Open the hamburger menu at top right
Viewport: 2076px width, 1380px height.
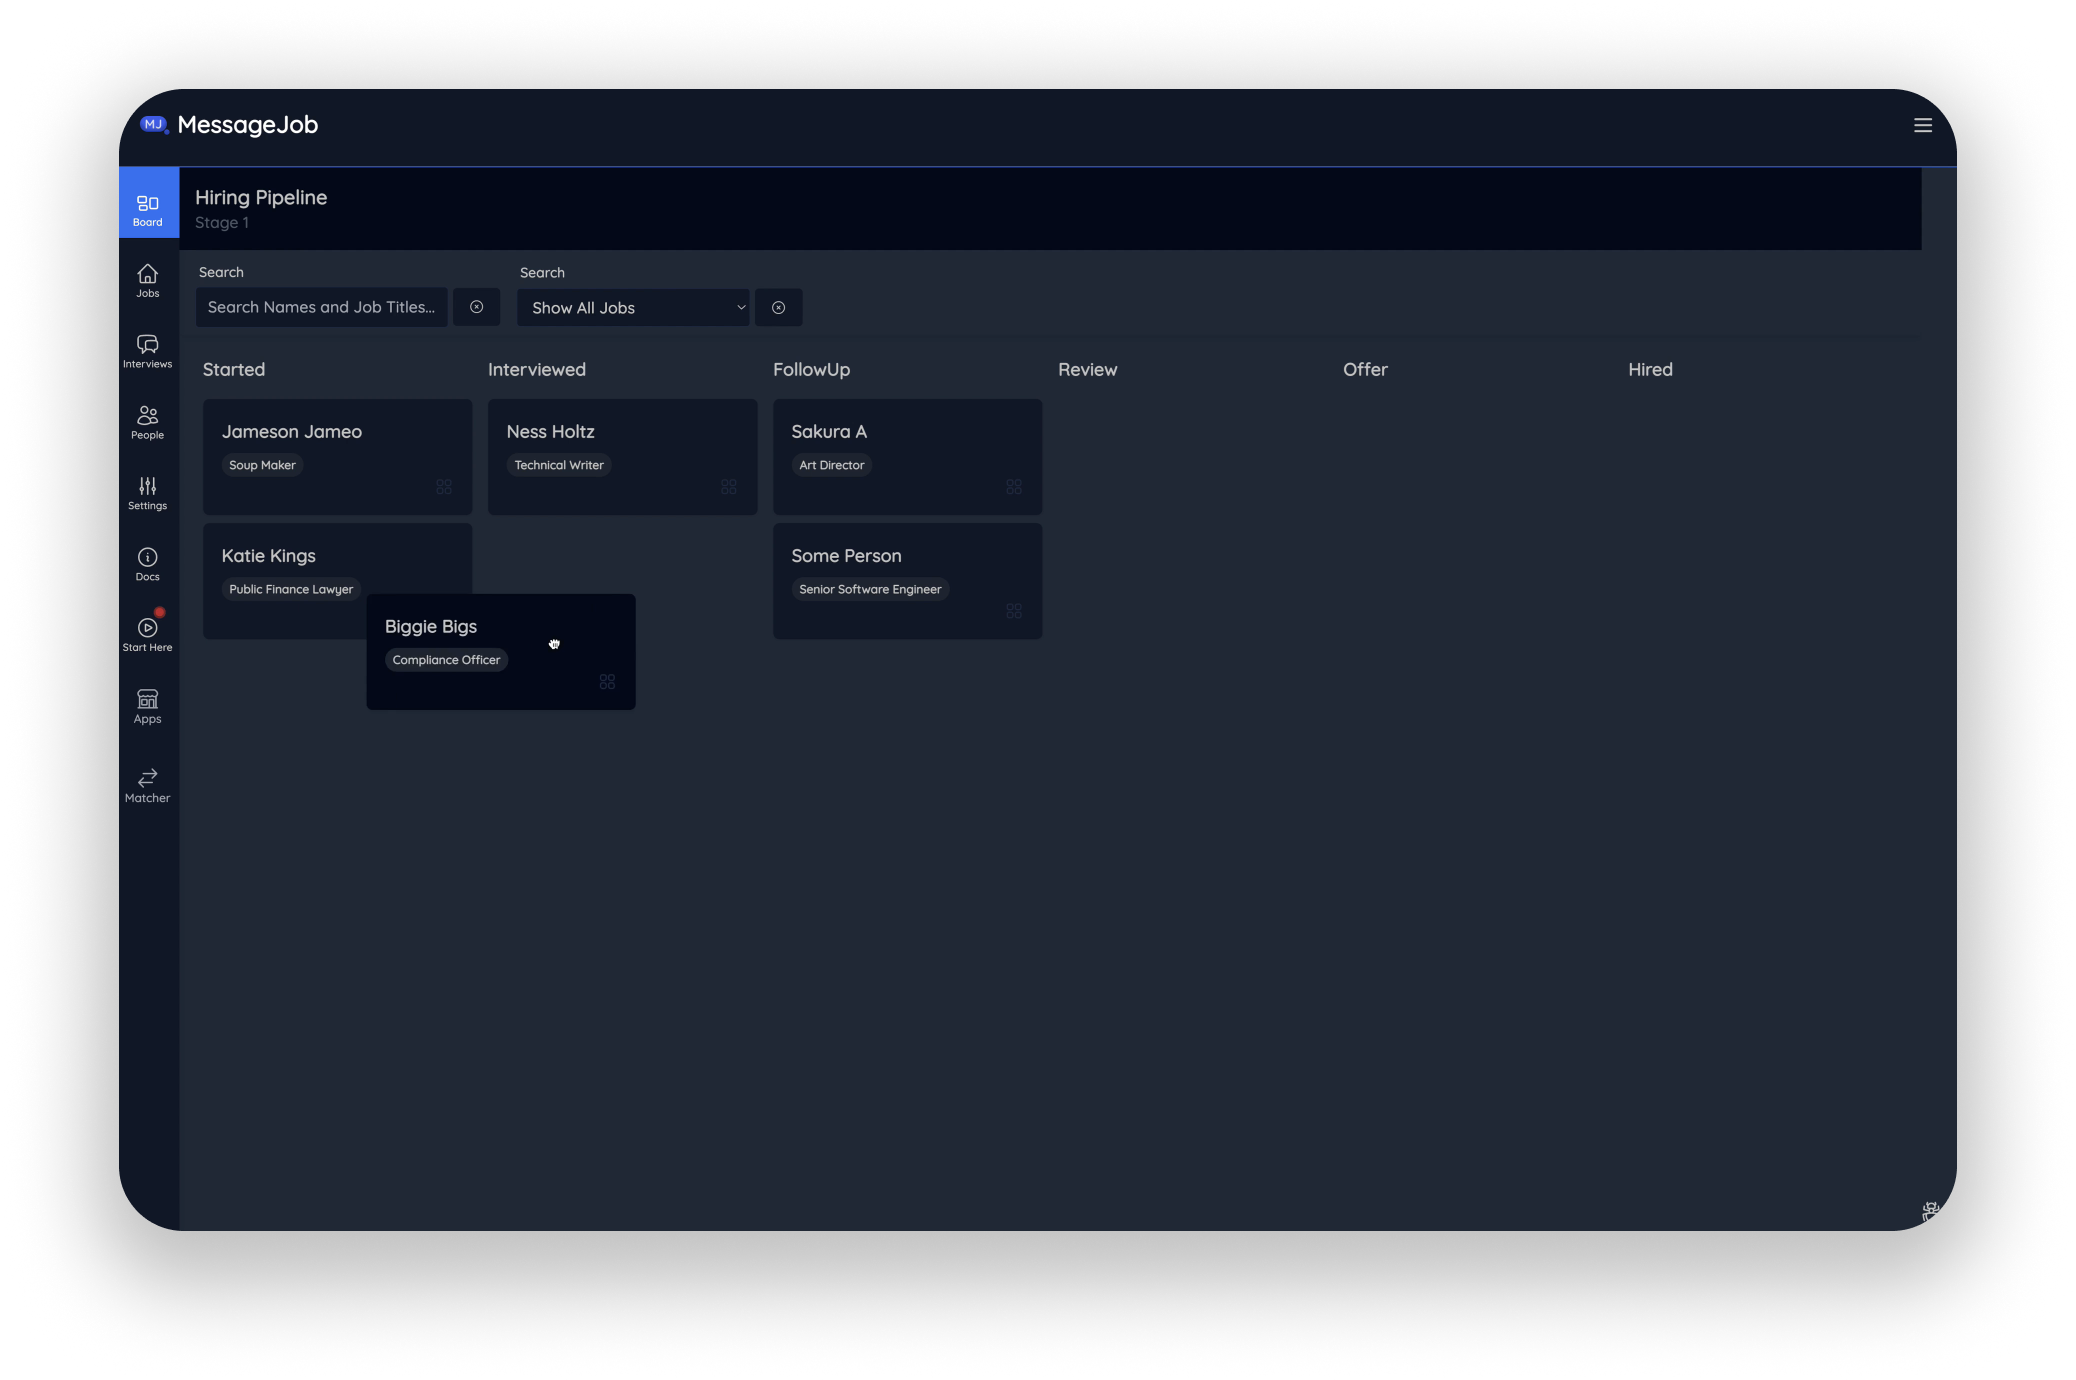[1922, 125]
